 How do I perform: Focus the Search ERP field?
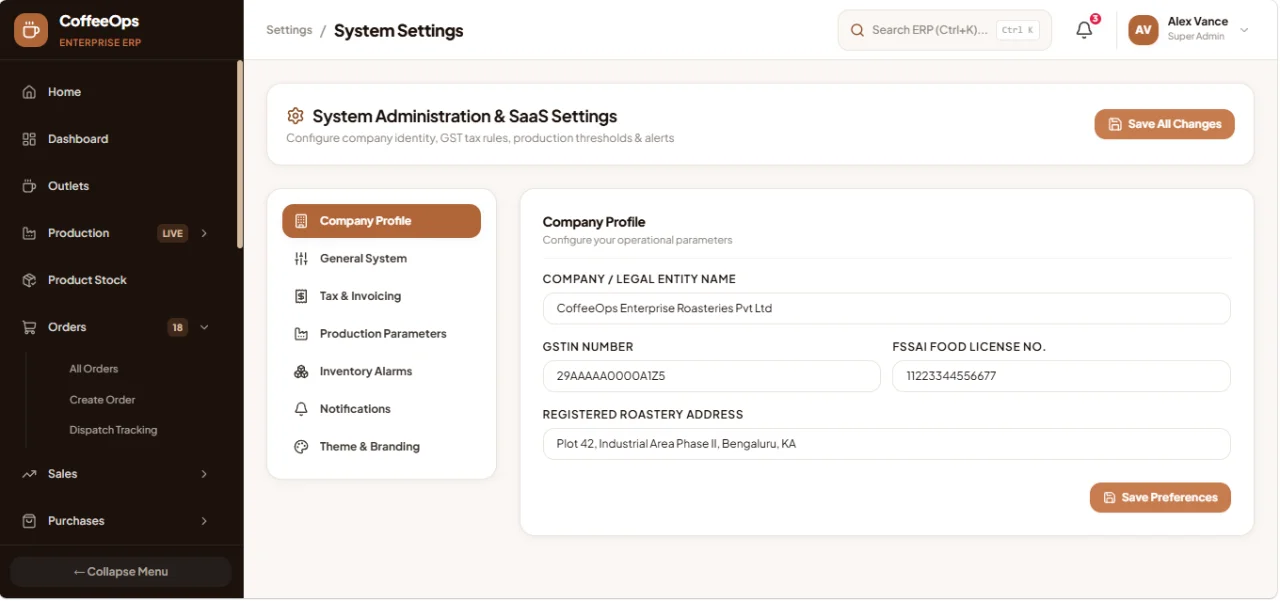(944, 30)
